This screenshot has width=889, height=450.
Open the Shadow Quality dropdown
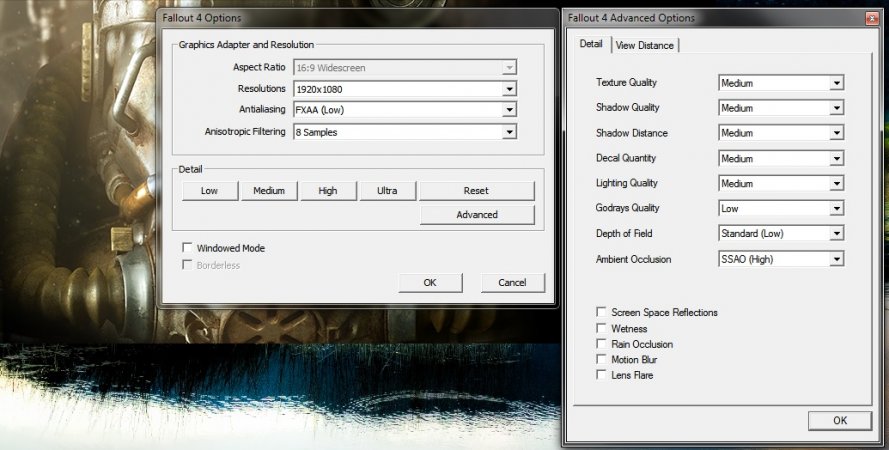(x=781, y=108)
